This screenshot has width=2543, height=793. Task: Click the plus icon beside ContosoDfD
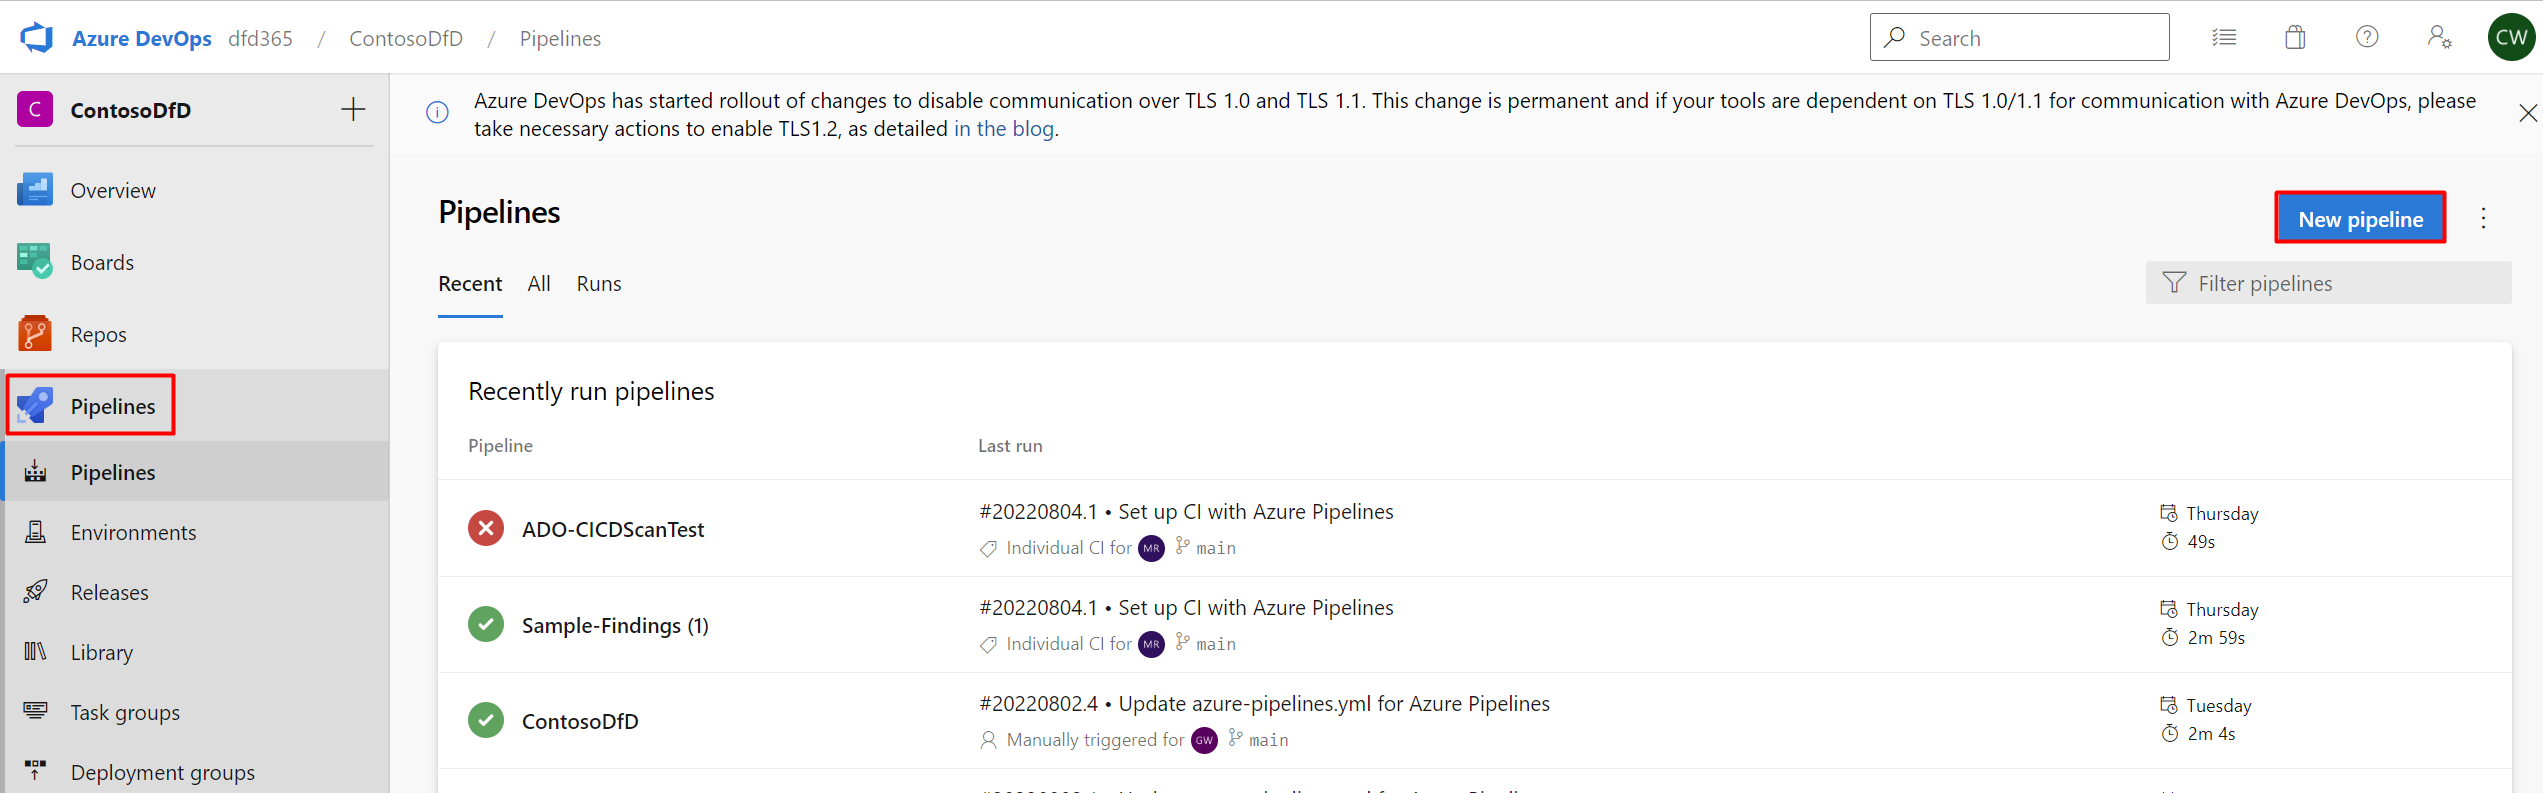point(353,110)
